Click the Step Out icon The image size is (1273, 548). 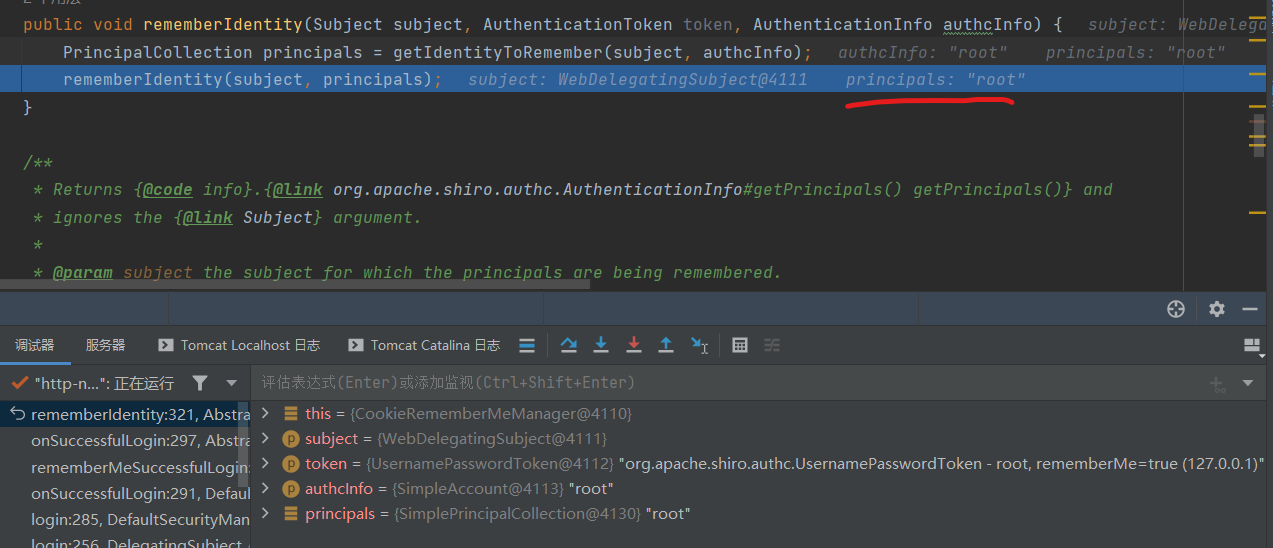(665, 345)
